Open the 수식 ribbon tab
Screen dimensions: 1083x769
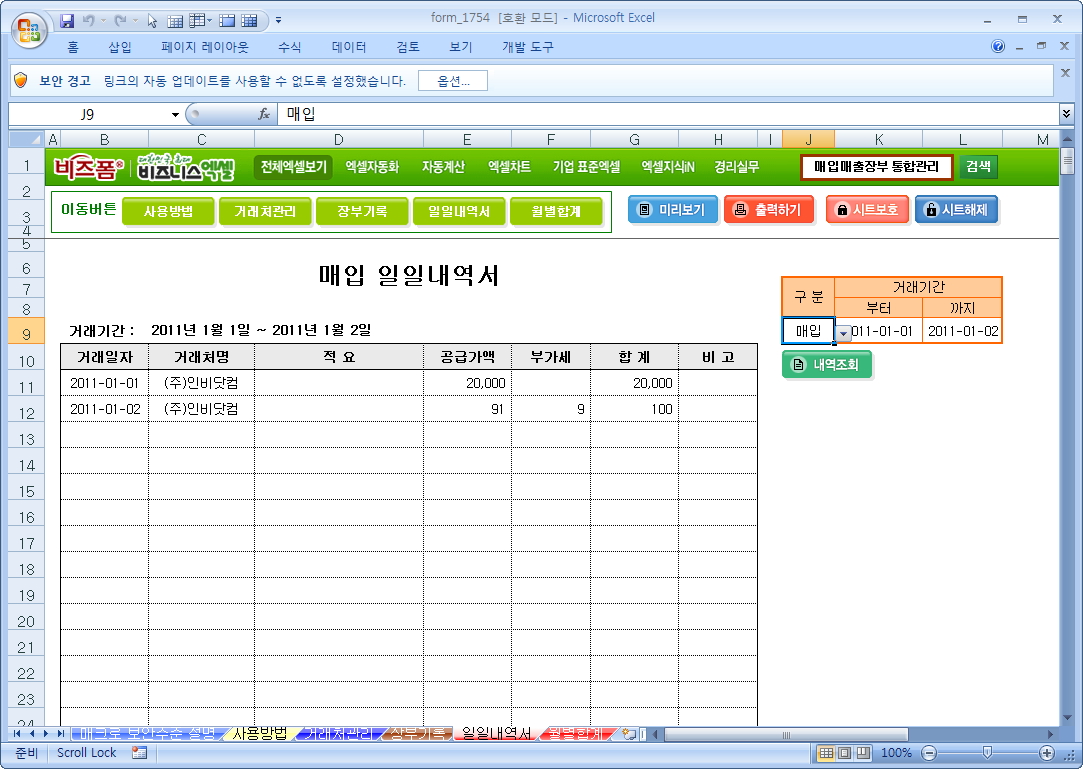pos(289,47)
